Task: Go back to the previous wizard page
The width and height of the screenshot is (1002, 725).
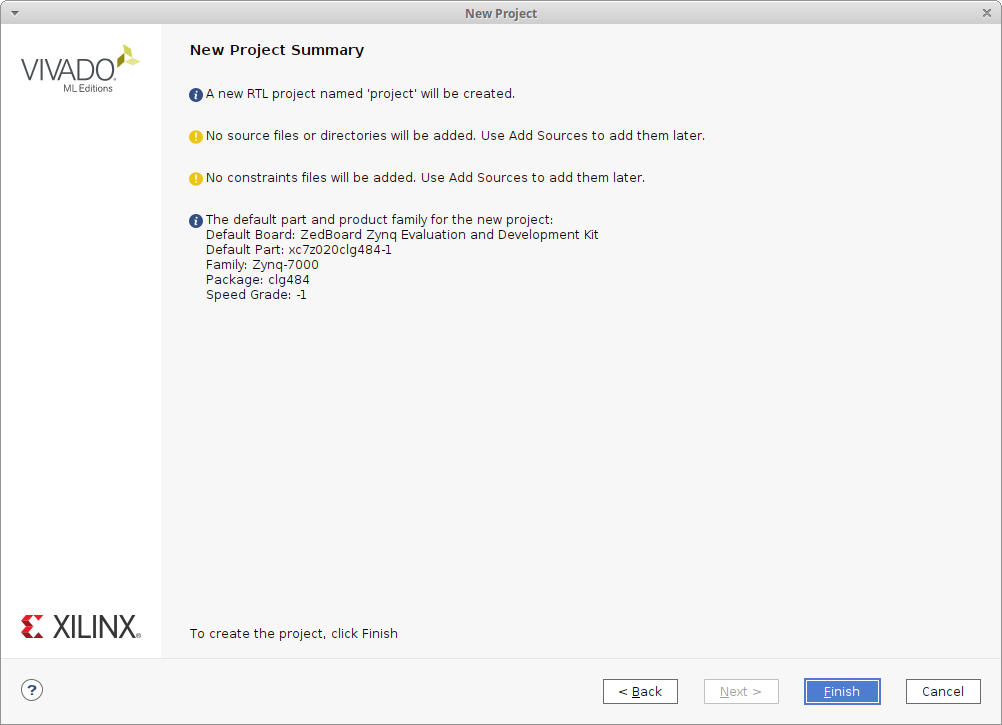Action: (x=640, y=691)
